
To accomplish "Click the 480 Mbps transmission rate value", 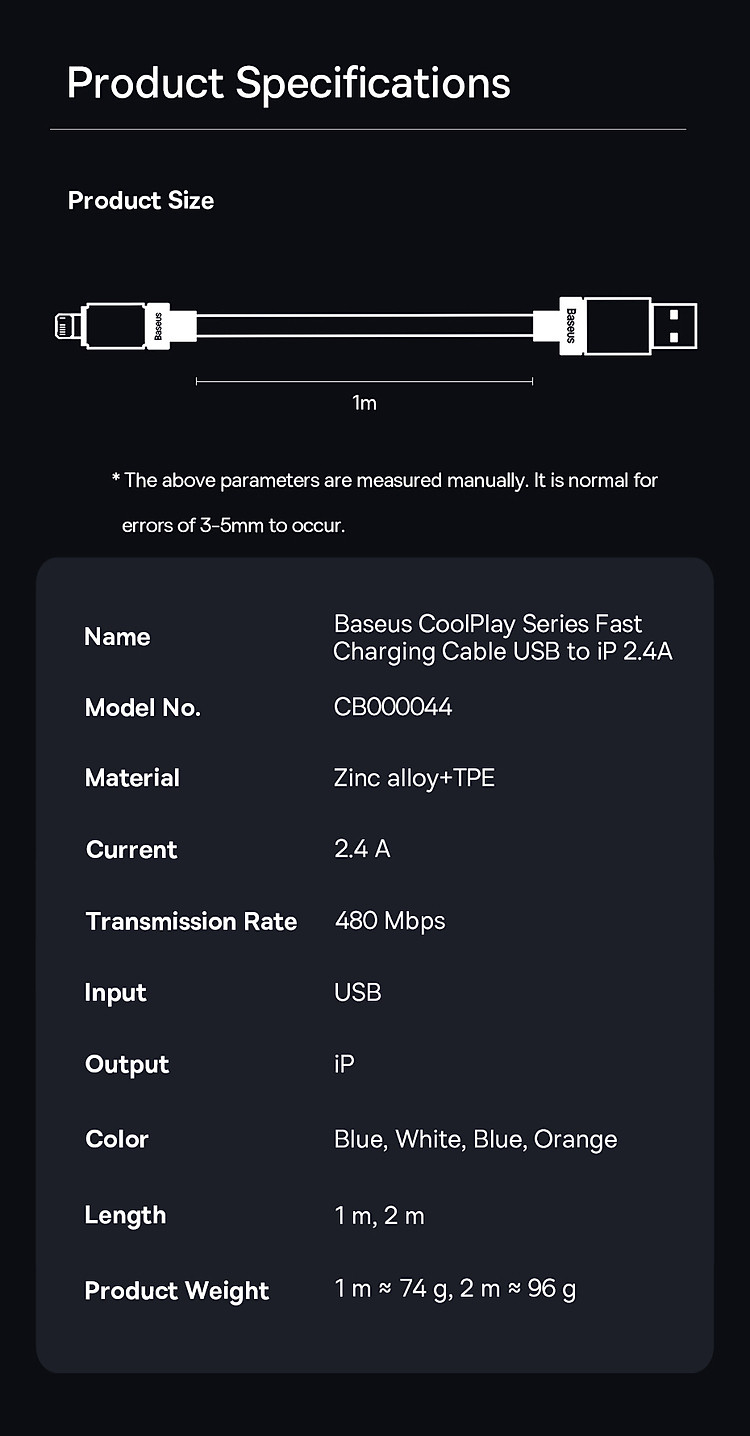I will (x=390, y=921).
